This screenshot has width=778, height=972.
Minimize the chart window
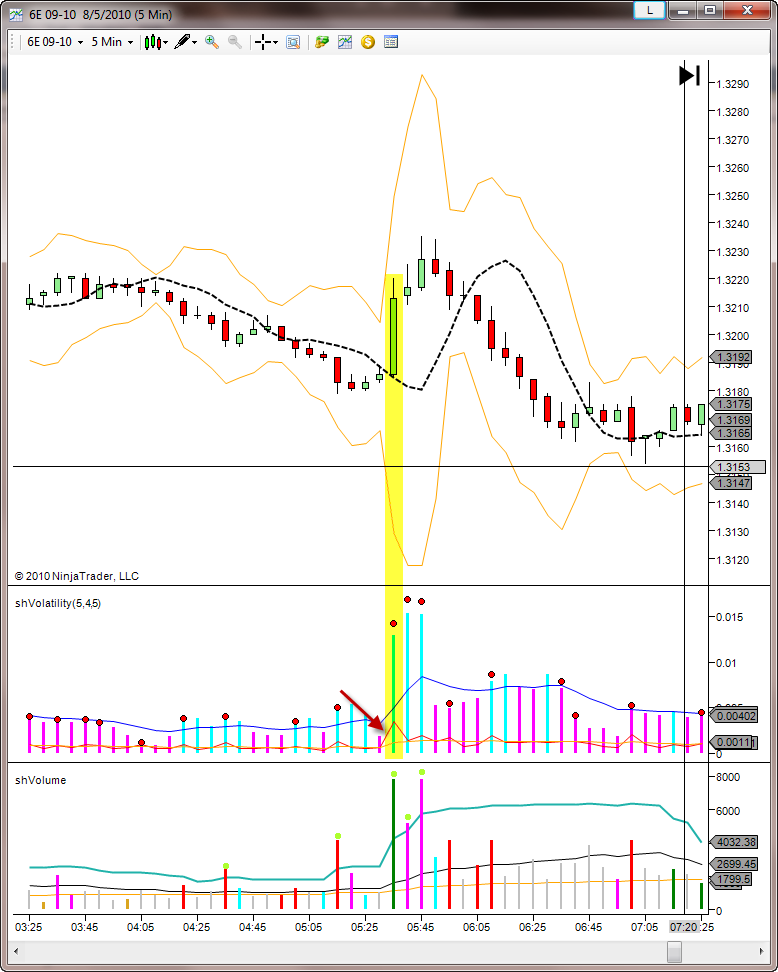point(684,11)
